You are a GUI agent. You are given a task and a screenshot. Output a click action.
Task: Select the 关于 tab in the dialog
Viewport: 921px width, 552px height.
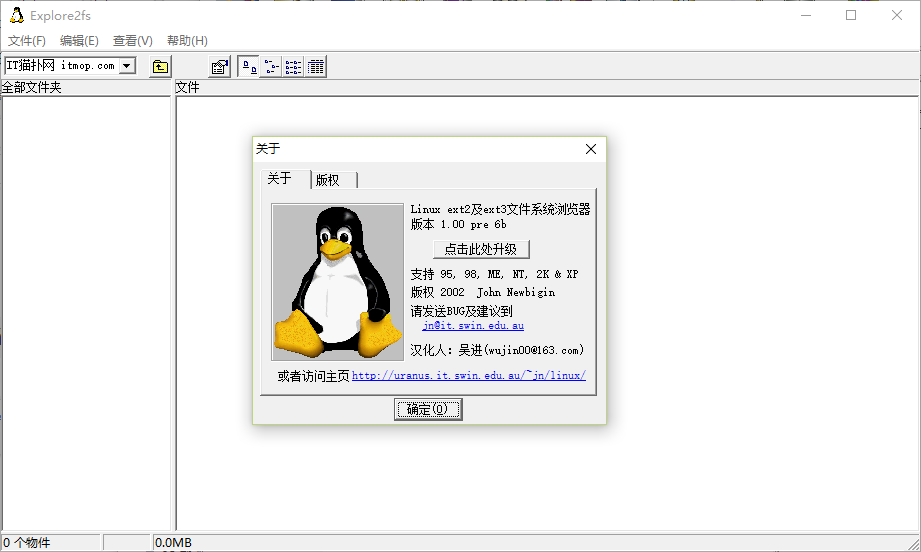coord(285,179)
